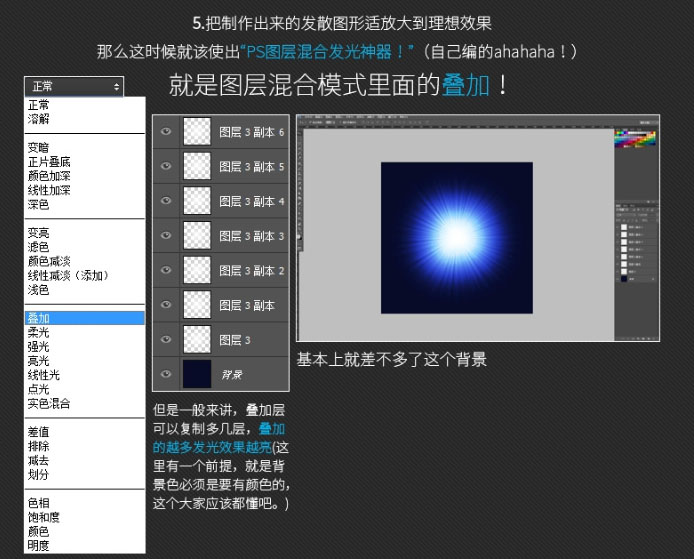
Task: Click thumbnail of 图层 3 副本 3
Action: (x=197, y=235)
